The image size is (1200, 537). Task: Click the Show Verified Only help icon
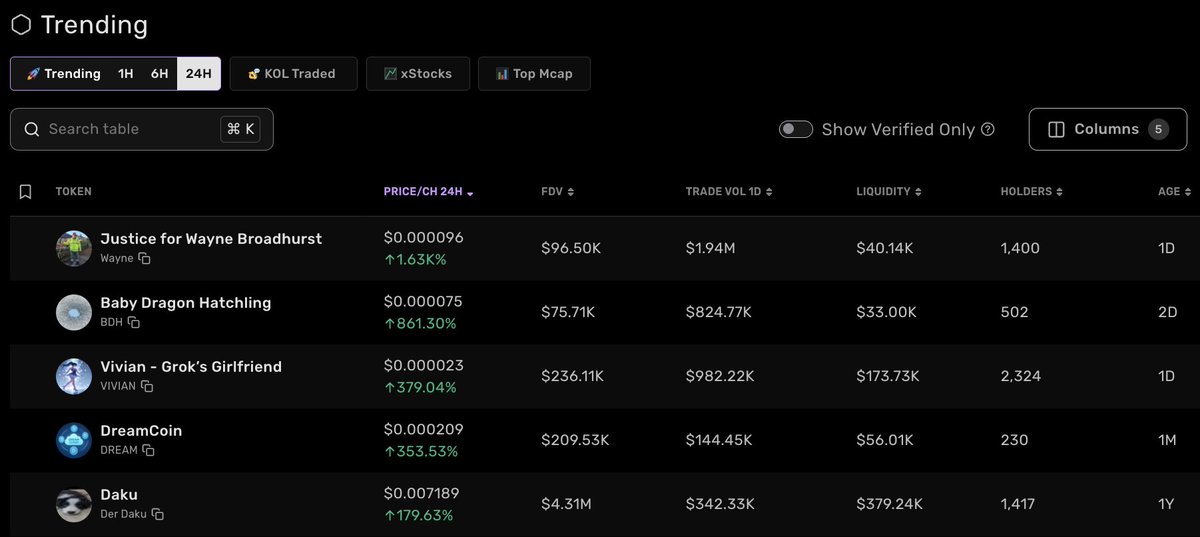pos(988,129)
